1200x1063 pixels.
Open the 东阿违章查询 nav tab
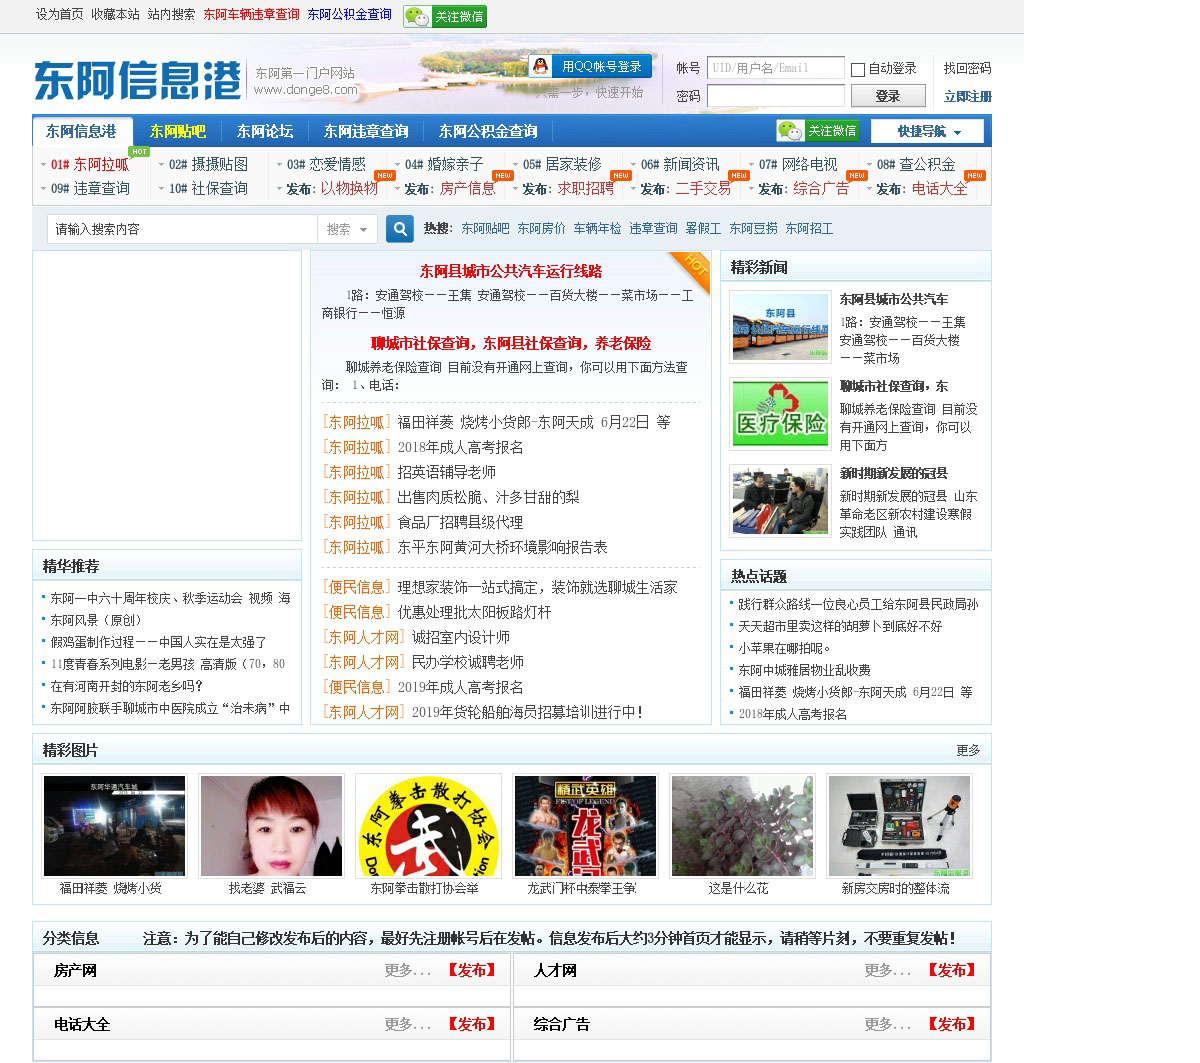click(x=366, y=132)
